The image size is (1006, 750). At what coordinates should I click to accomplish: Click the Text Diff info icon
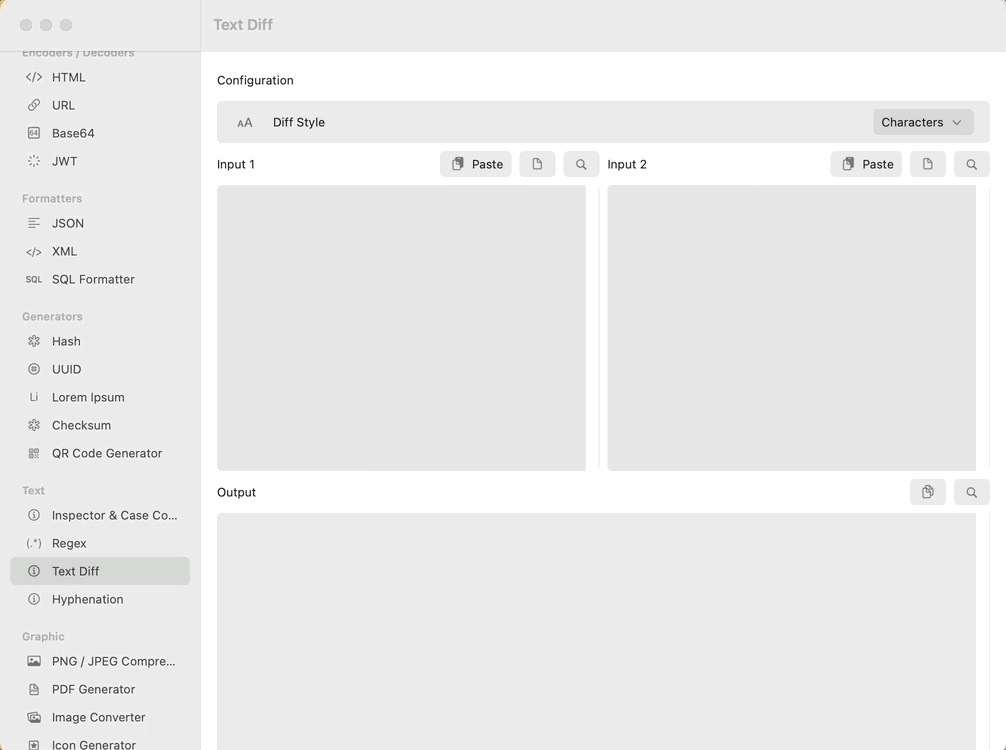tap(34, 571)
